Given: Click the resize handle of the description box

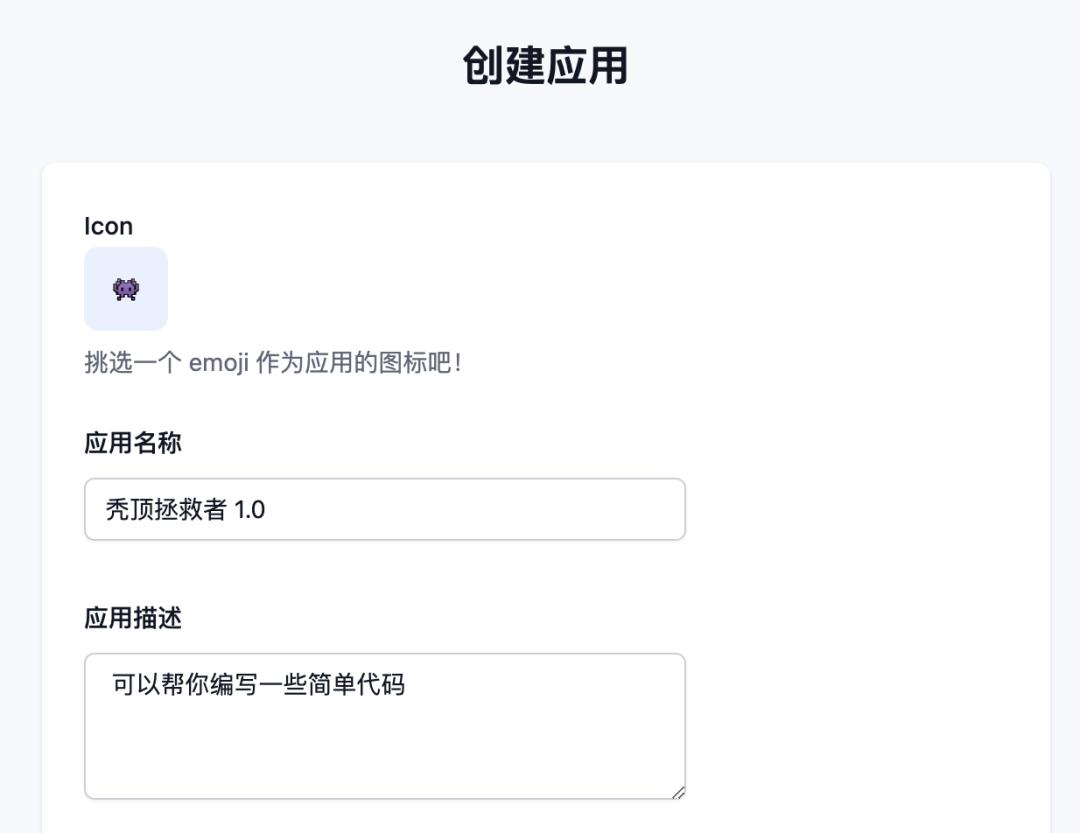Looking at the screenshot, I should pos(679,792).
